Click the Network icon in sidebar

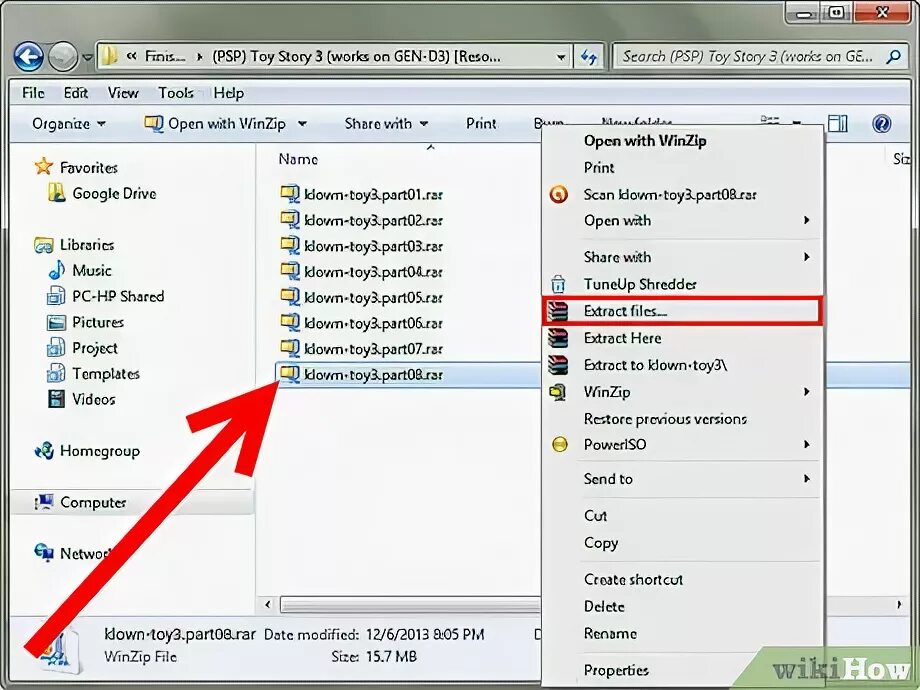coord(44,553)
